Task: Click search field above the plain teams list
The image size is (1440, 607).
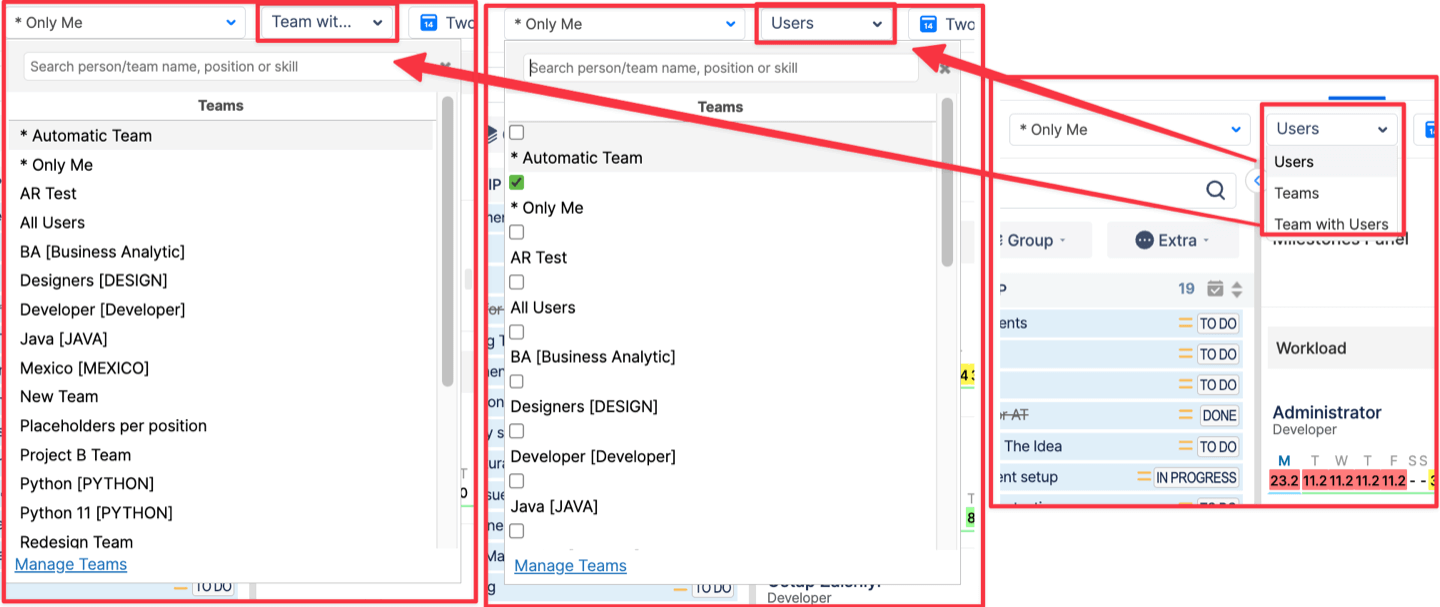Action: pyautogui.click(x=210, y=67)
